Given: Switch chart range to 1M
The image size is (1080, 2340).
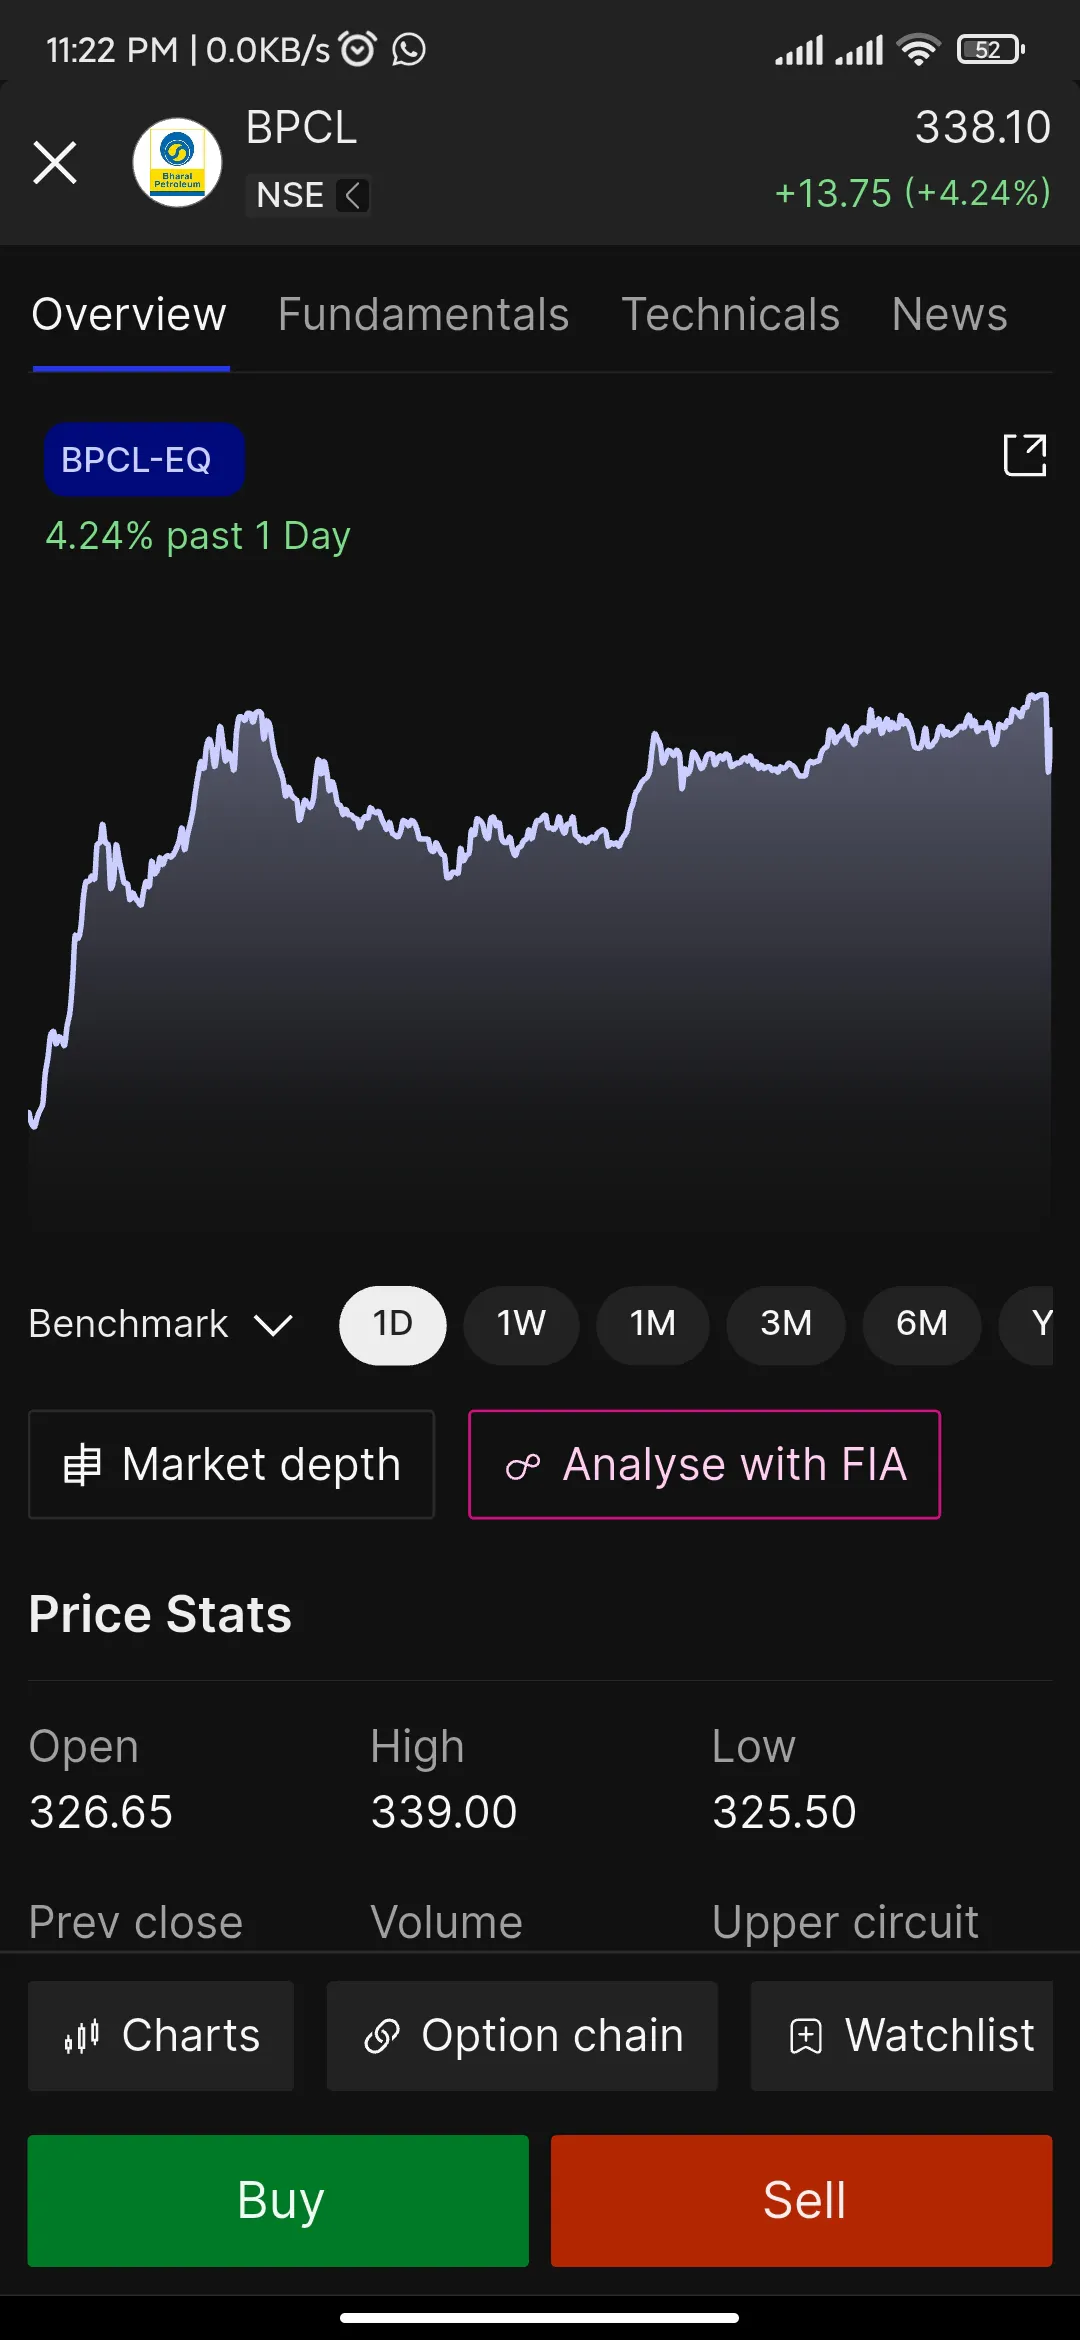Looking at the screenshot, I should click(x=652, y=1324).
